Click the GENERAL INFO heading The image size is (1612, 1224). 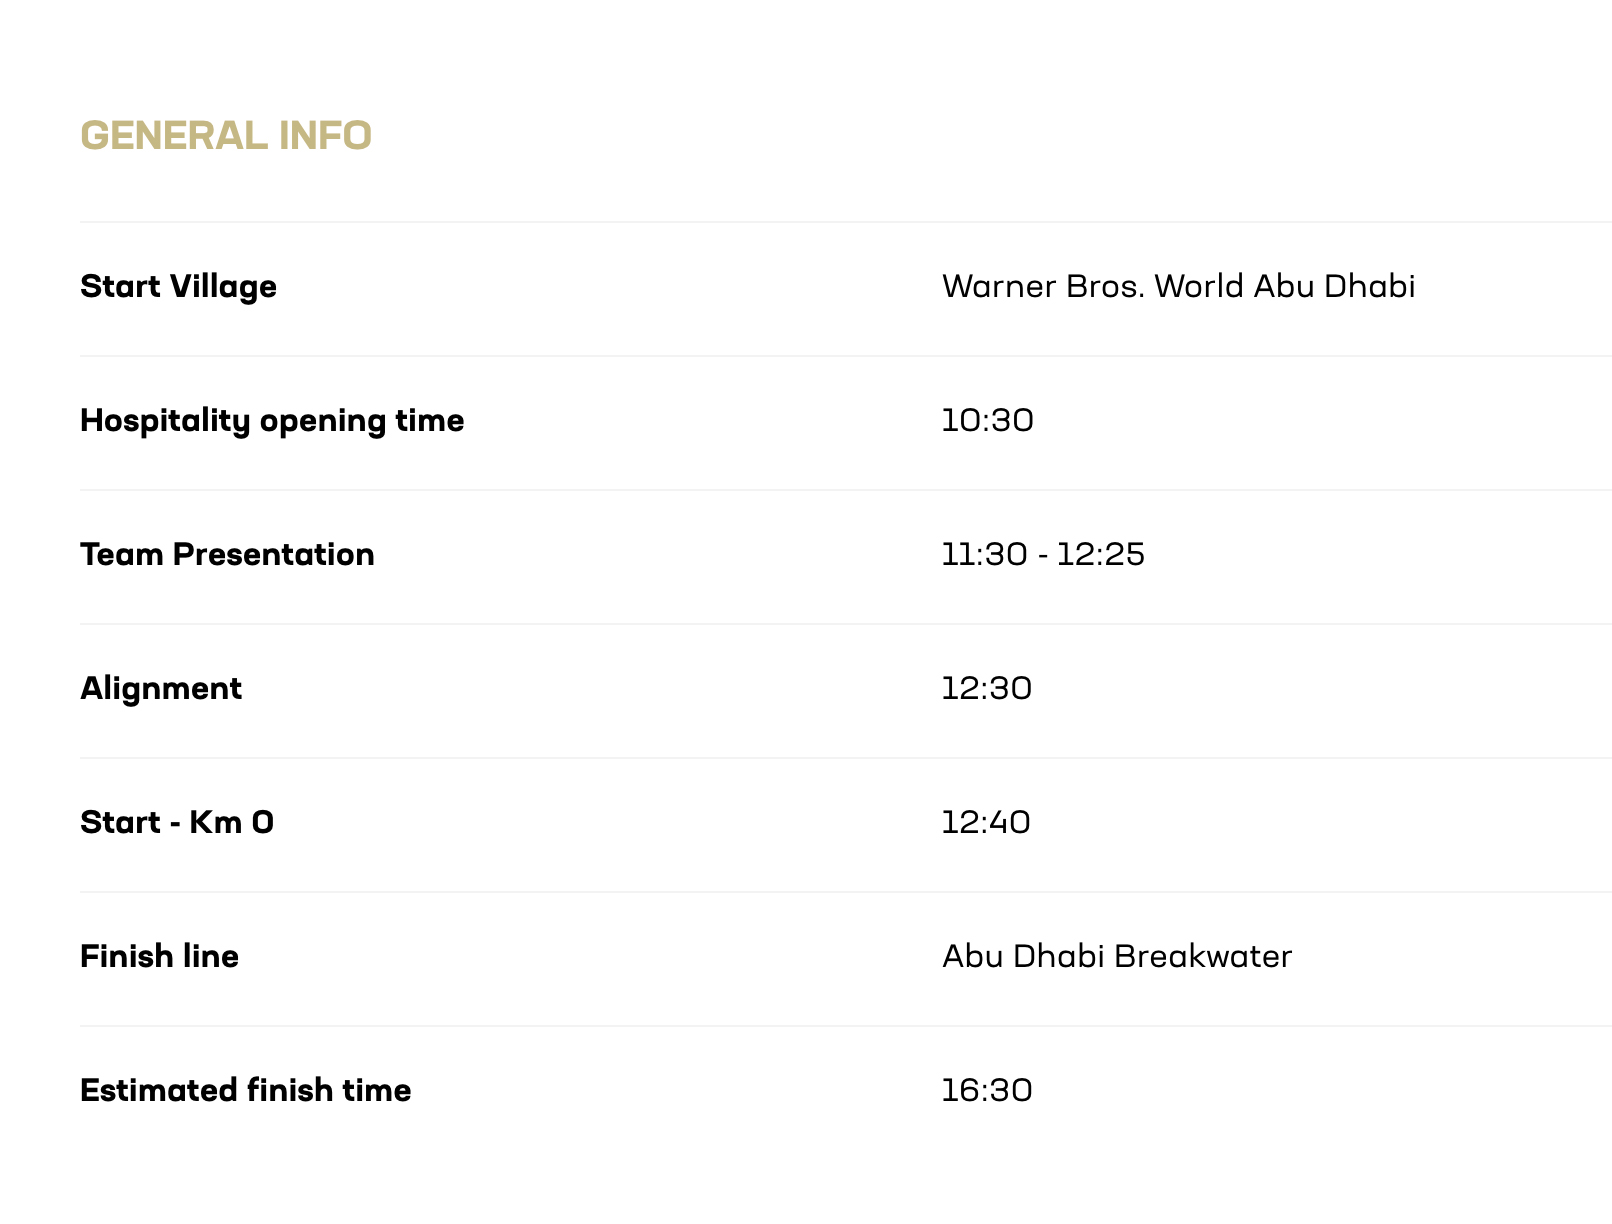pyautogui.click(x=226, y=136)
